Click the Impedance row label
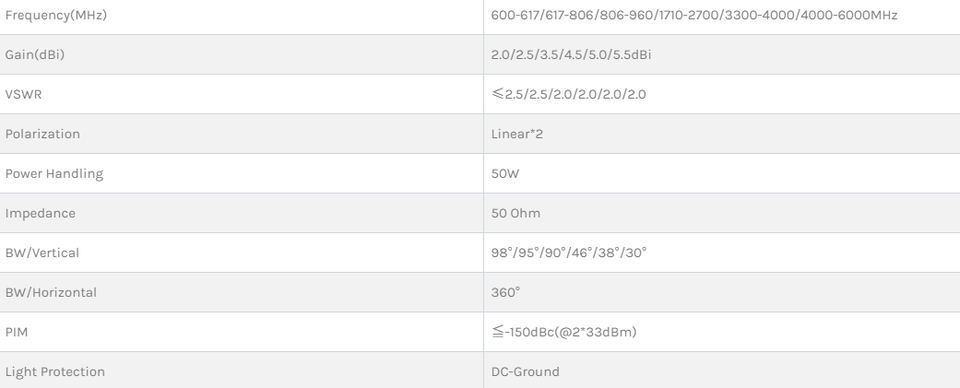 (x=40, y=214)
